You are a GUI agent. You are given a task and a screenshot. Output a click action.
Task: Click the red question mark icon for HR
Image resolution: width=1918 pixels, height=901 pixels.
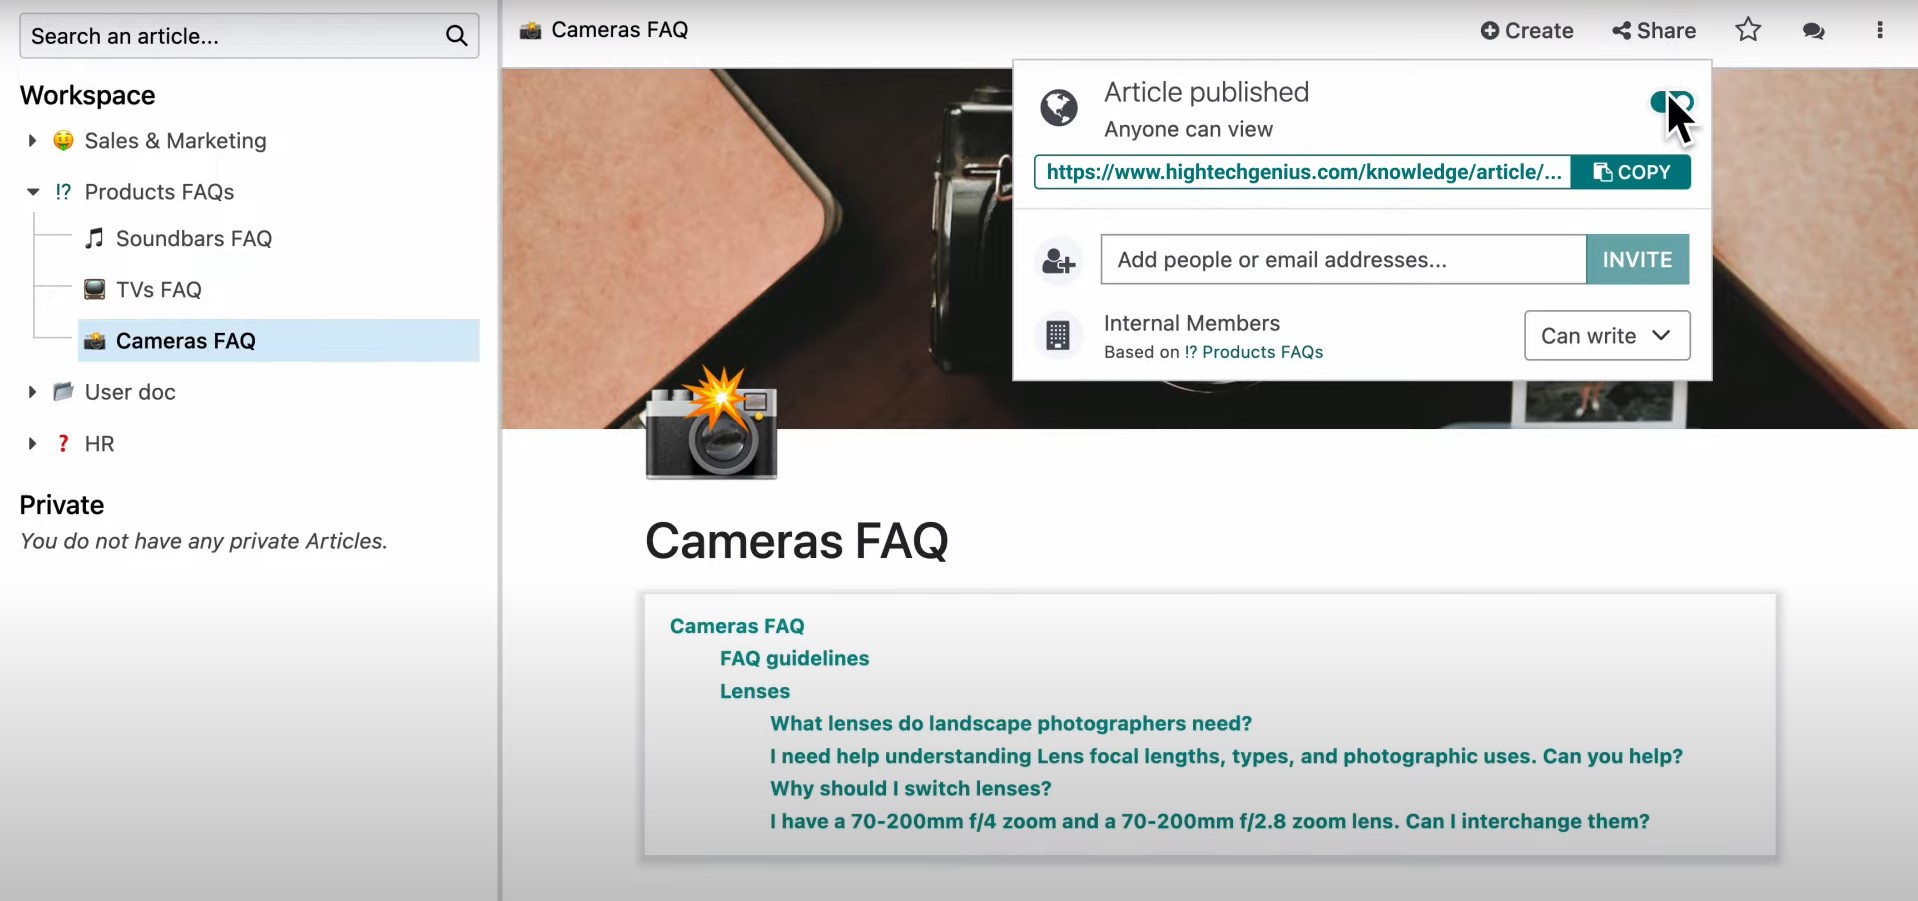point(63,444)
